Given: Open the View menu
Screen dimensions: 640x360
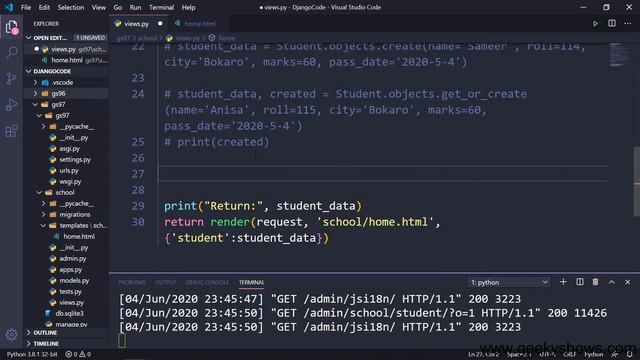Looking at the screenshot, I should 98,7.
